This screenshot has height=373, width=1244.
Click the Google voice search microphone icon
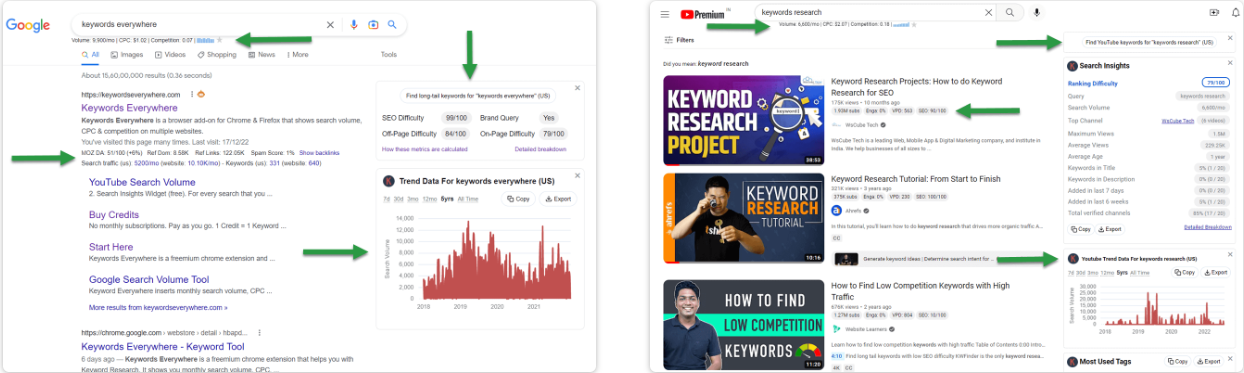353,25
